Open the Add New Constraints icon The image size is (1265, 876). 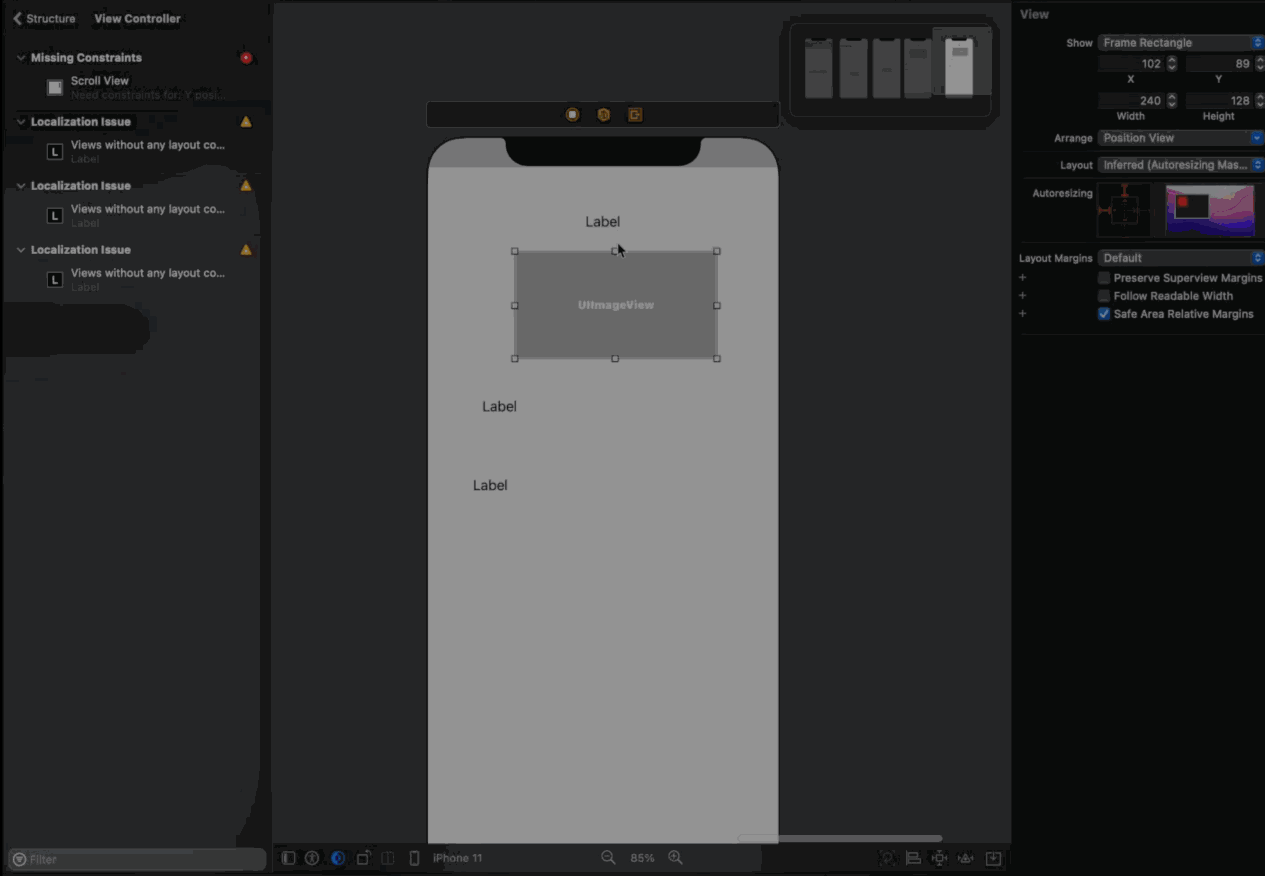point(939,858)
